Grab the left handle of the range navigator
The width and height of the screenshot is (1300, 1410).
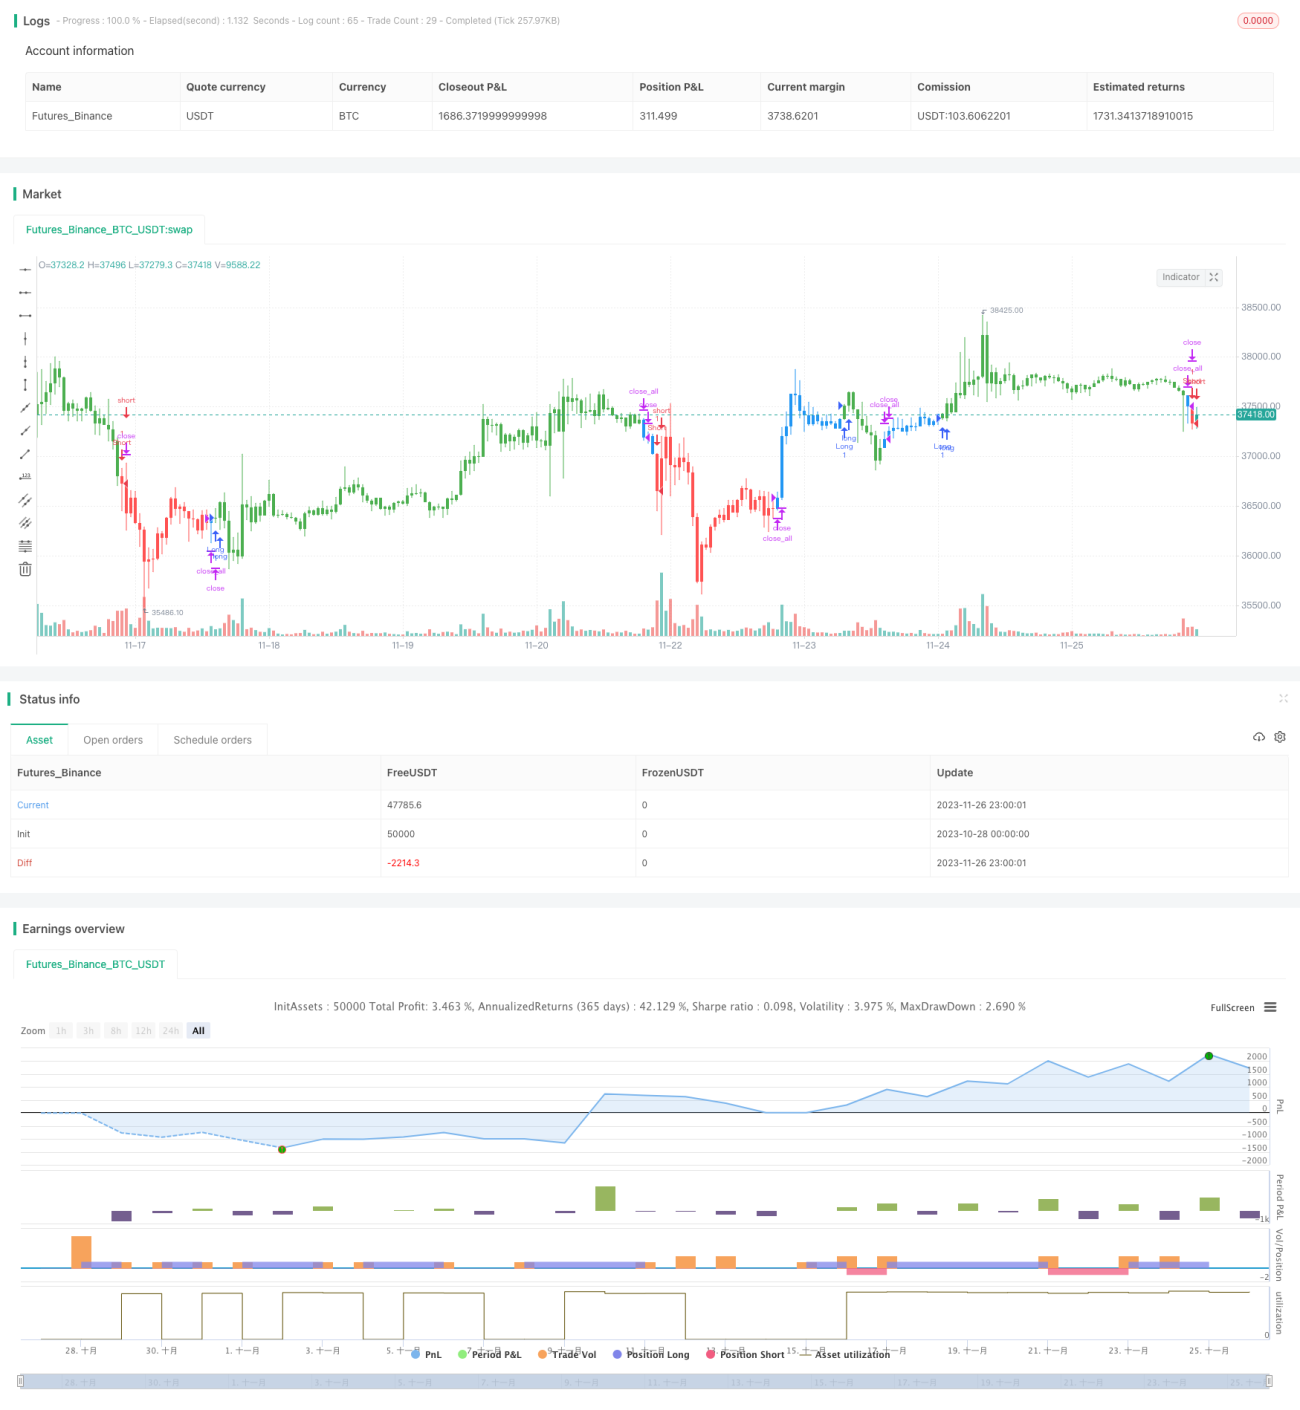[21, 1381]
